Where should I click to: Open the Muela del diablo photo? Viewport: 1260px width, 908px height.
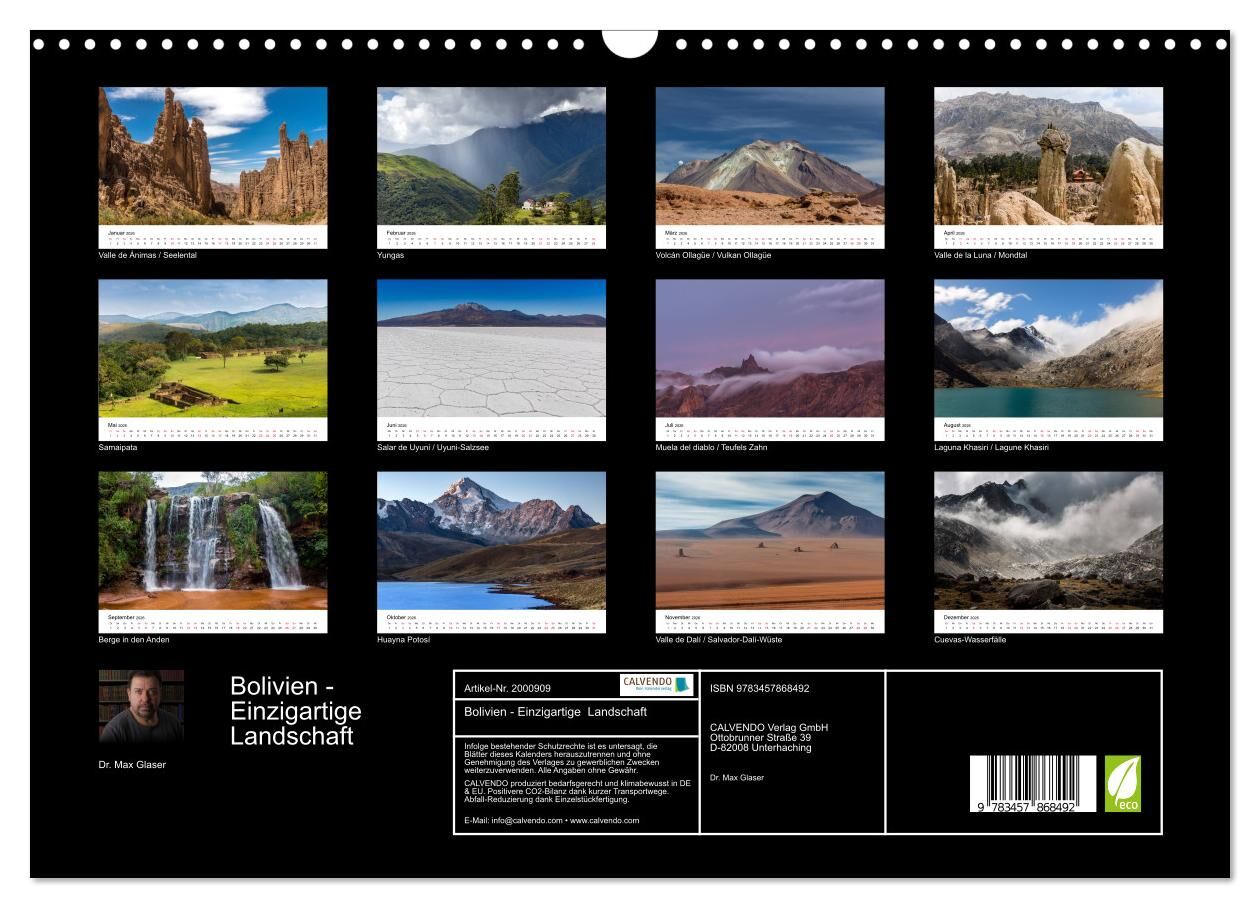coord(769,348)
